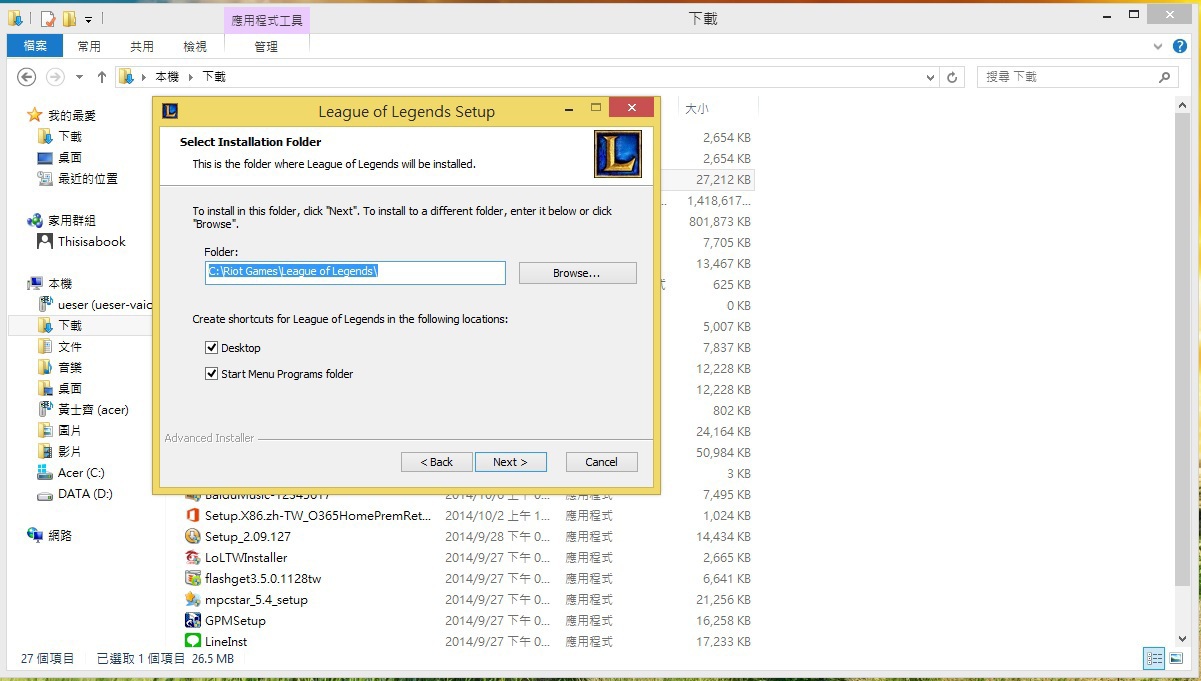Click the 搜尋 下載 search box
Image resolution: width=1201 pixels, height=681 pixels.
coord(1078,77)
